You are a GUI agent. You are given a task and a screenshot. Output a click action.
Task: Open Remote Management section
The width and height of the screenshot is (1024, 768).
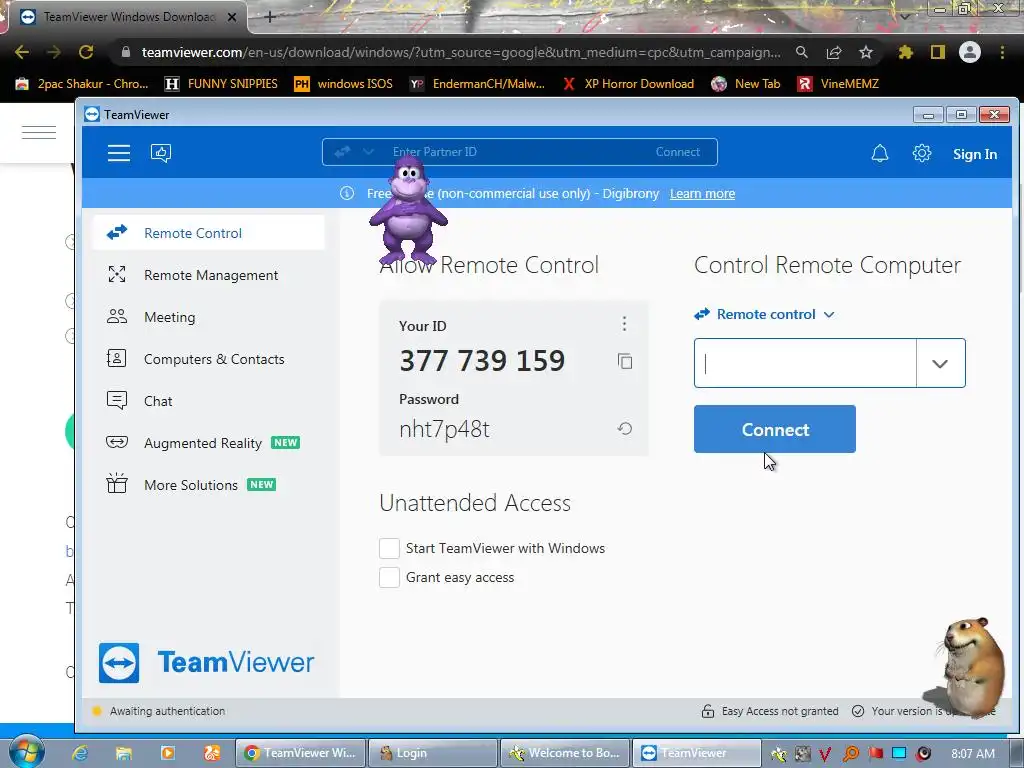[209, 275]
